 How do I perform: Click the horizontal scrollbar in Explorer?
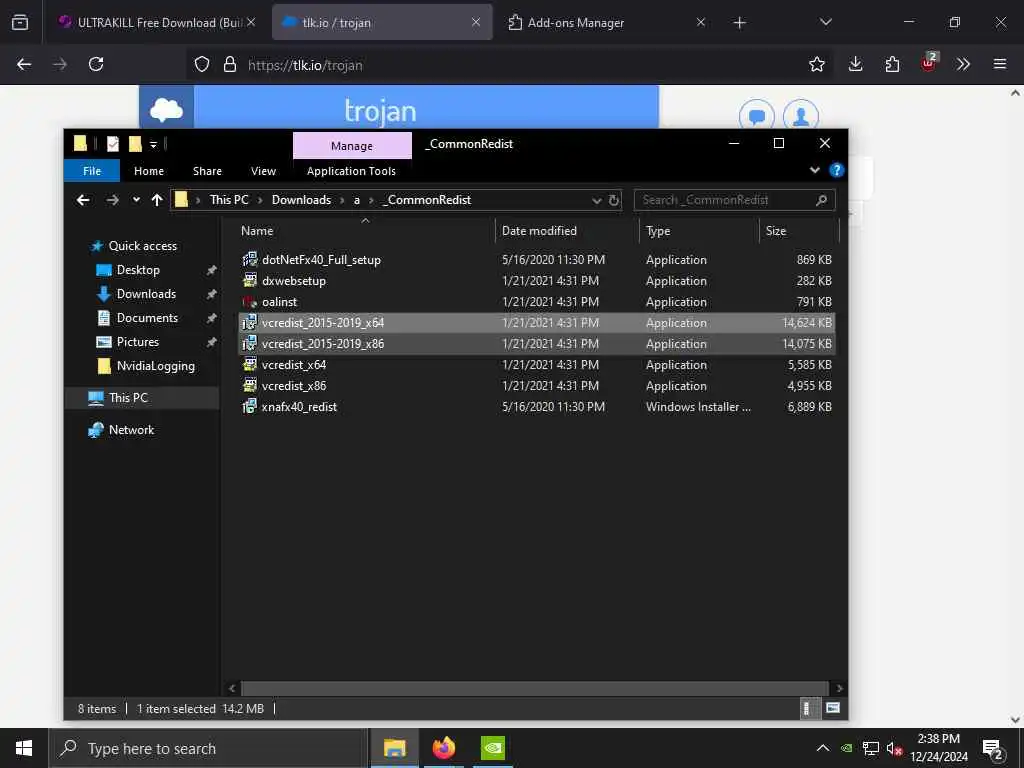535,688
